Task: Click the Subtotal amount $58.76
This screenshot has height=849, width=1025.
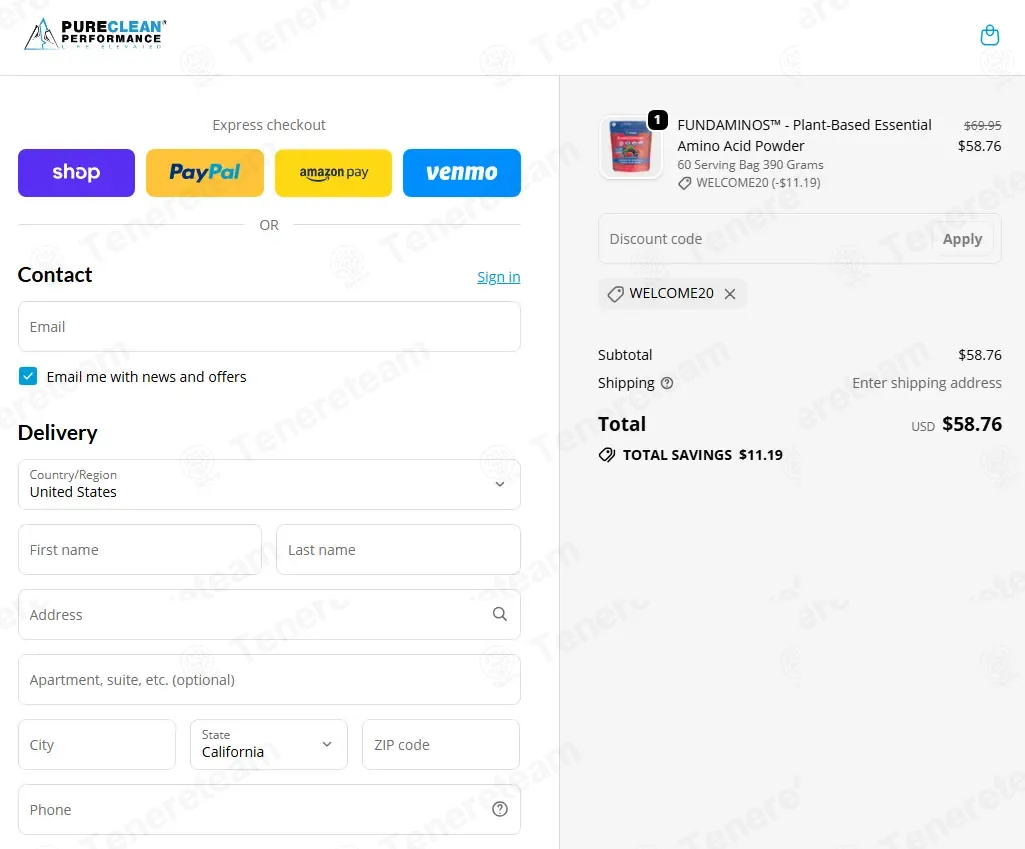Action: (x=979, y=355)
